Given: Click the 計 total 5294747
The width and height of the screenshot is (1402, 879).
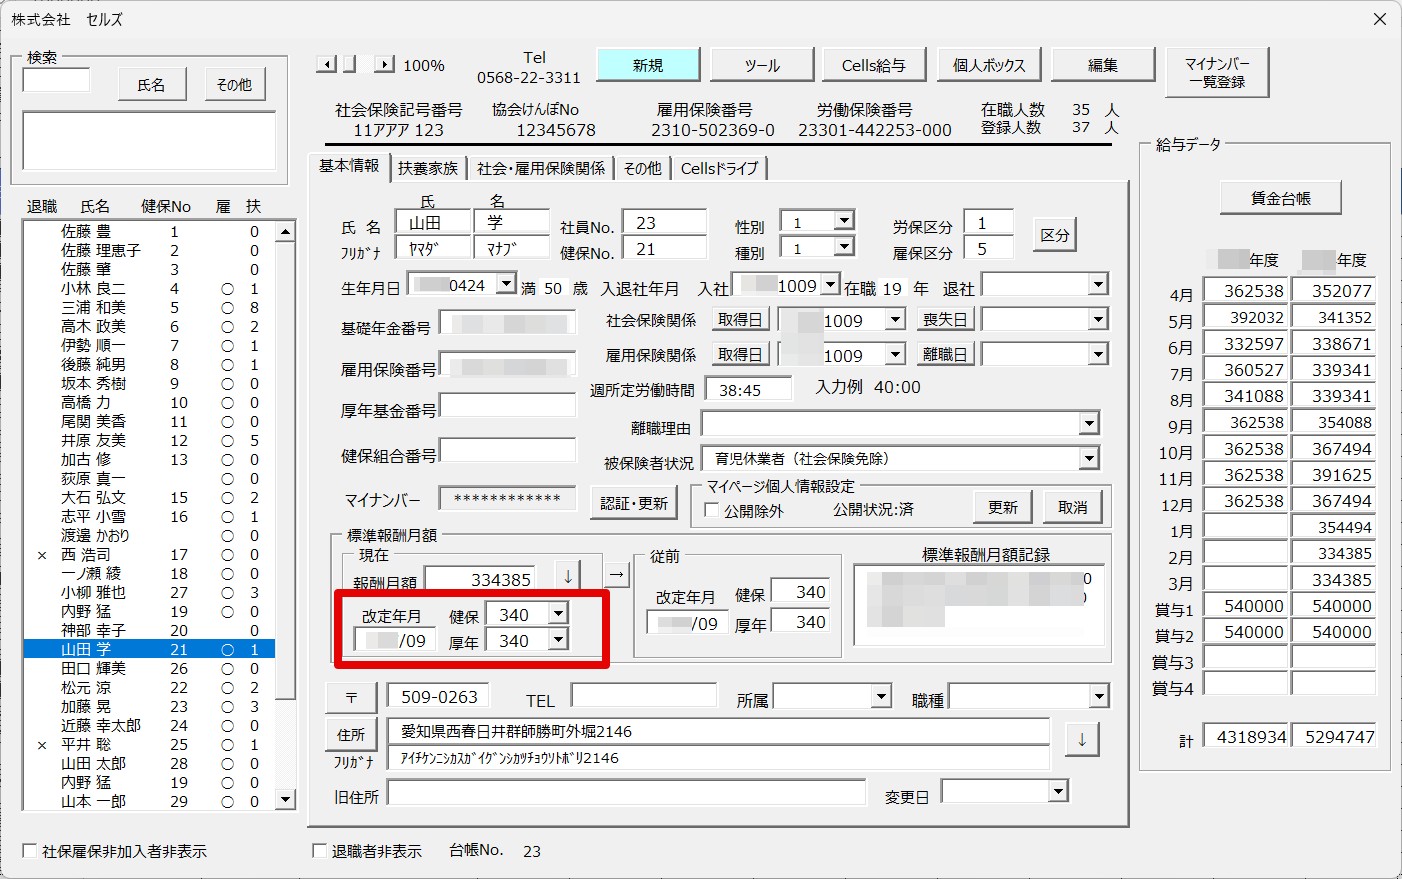Looking at the screenshot, I should click(1333, 737).
